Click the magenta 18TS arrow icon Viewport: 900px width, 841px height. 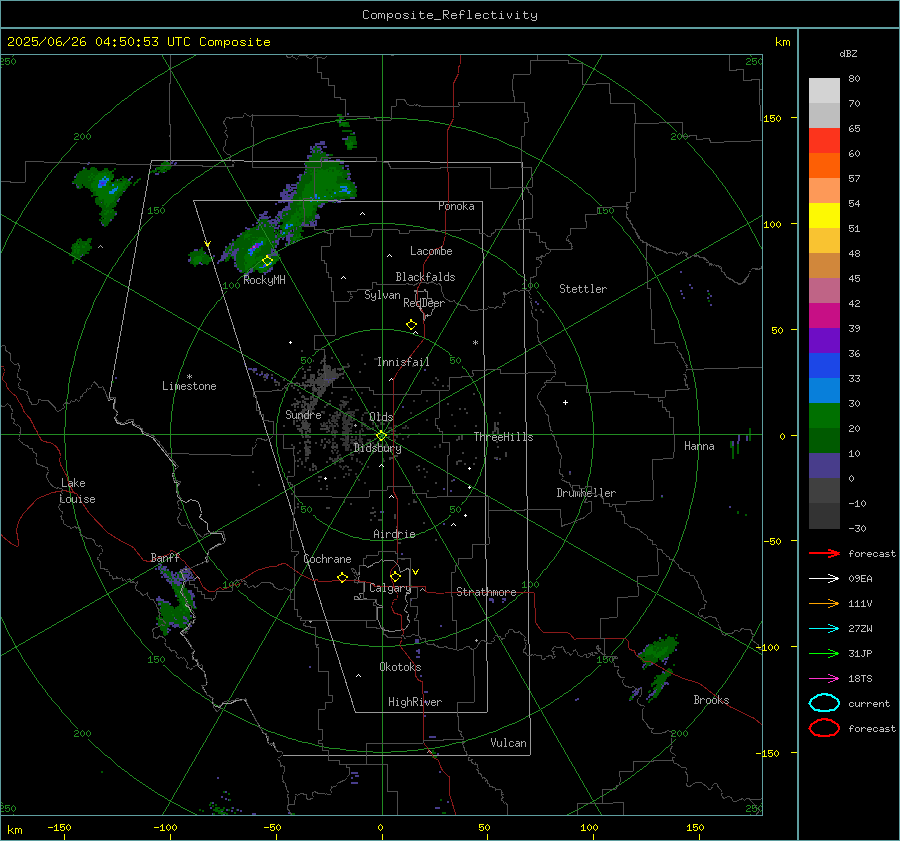(x=824, y=679)
